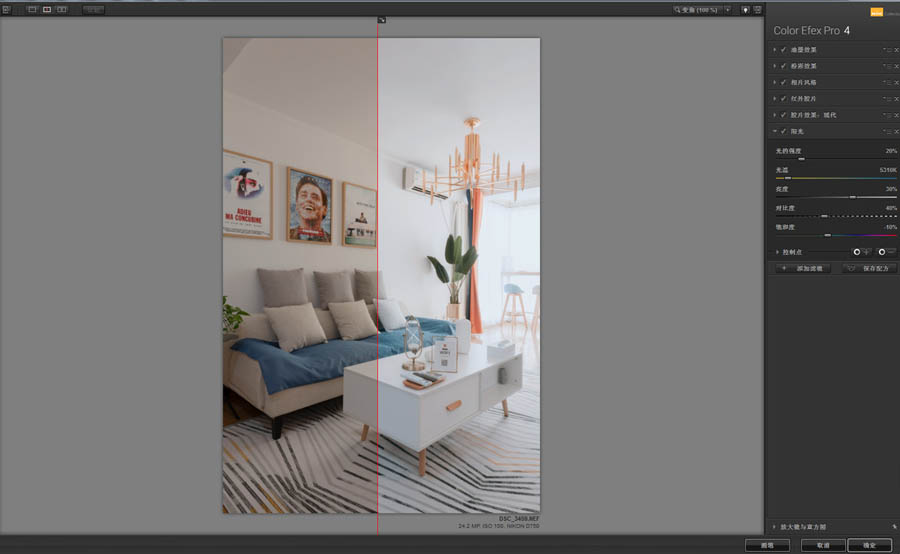Click the panel toggle icon next to the light bulb
Image resolution: width=900 pixels, height=554 pixels.
pos(758,10)
